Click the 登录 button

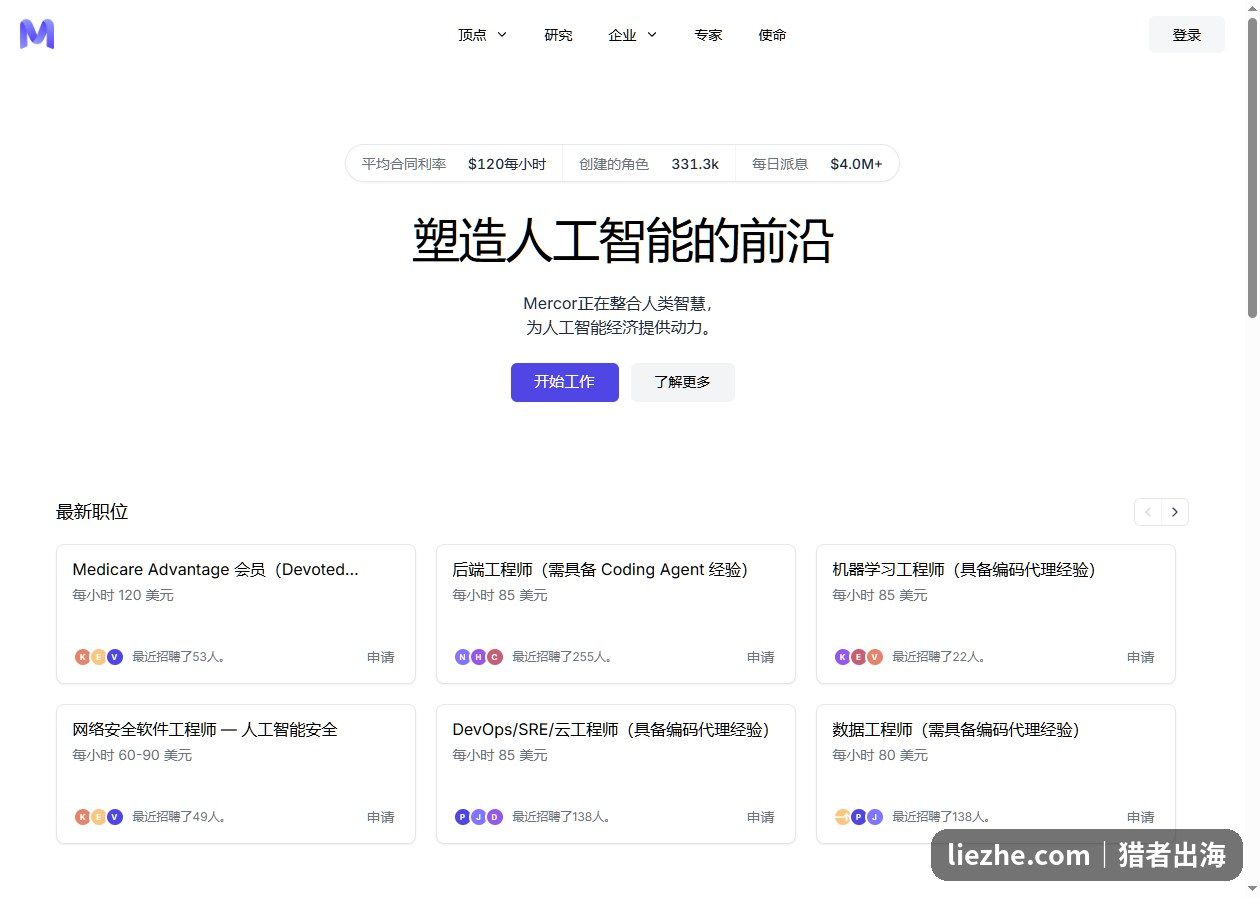(1187, 35)
